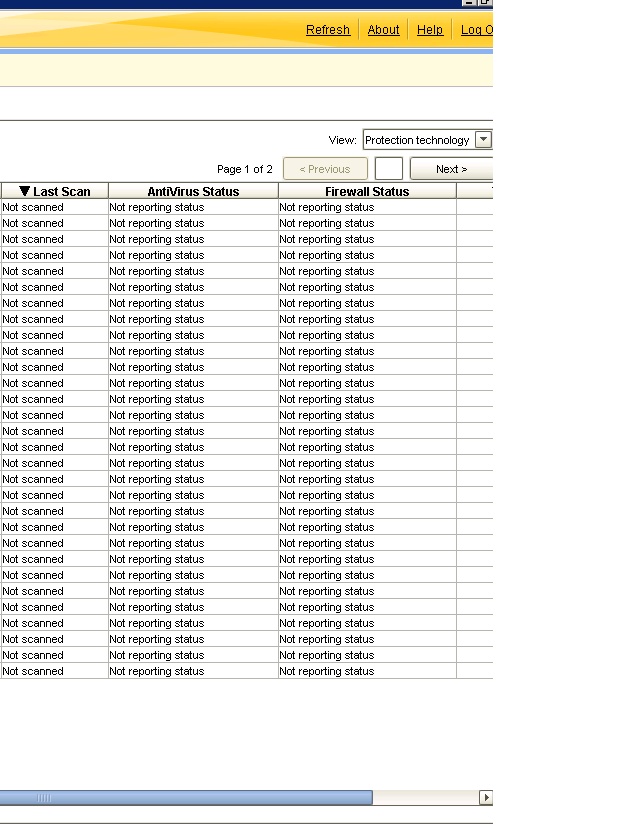Focus the page number input box

pyautogui.click(x=389, y=169)
